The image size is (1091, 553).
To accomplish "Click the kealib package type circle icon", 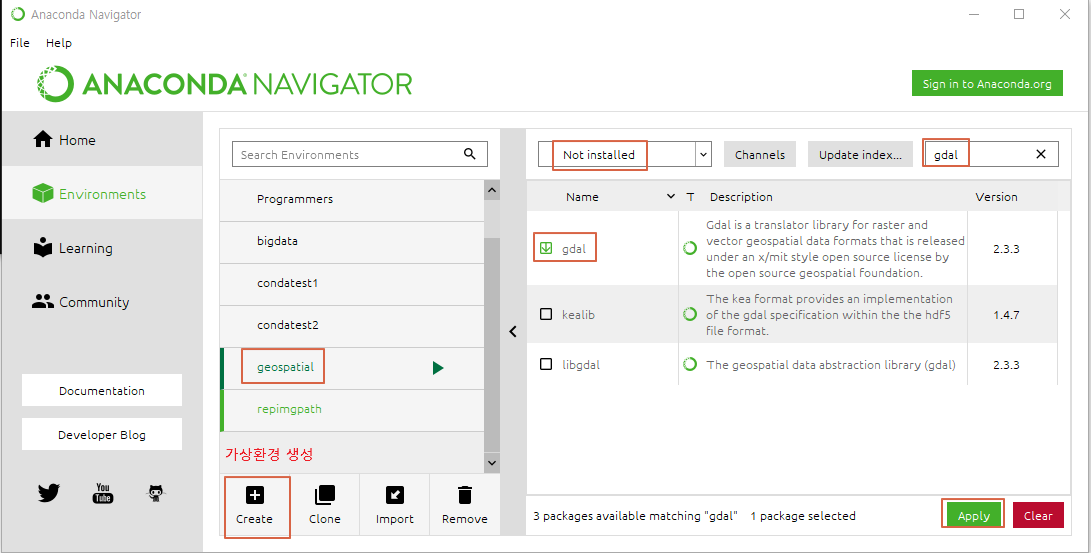I will (x=690, y=314).
